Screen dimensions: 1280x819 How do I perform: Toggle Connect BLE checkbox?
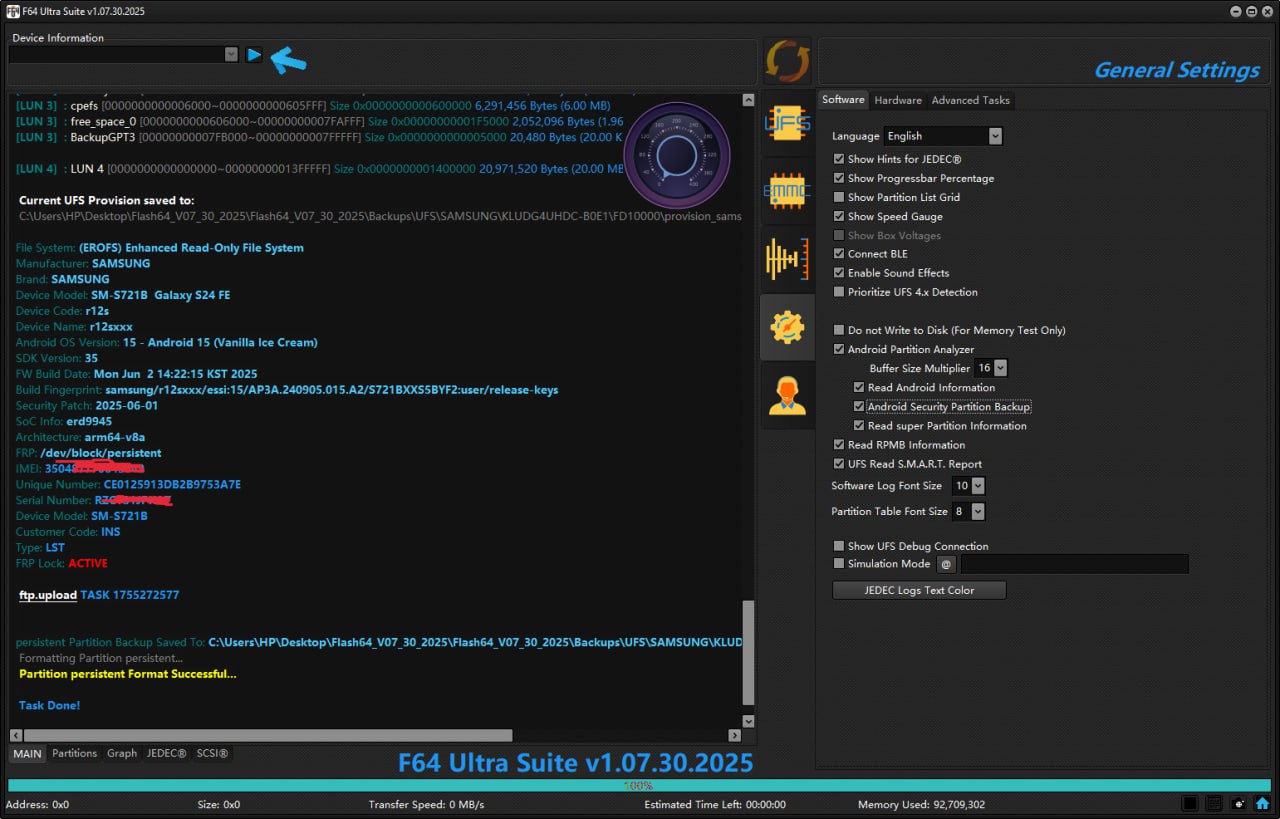[x=839, y=254]
